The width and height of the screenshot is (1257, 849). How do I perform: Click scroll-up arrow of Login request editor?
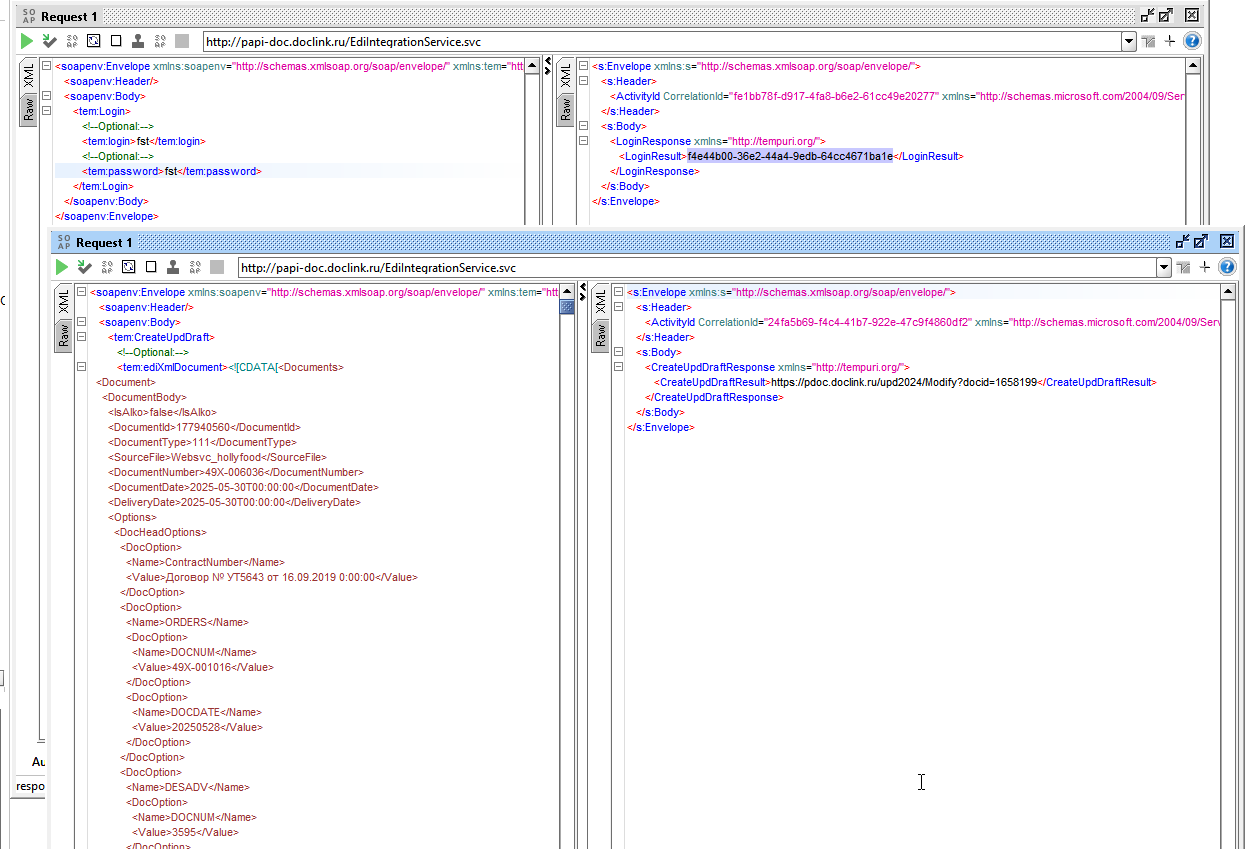531,65
